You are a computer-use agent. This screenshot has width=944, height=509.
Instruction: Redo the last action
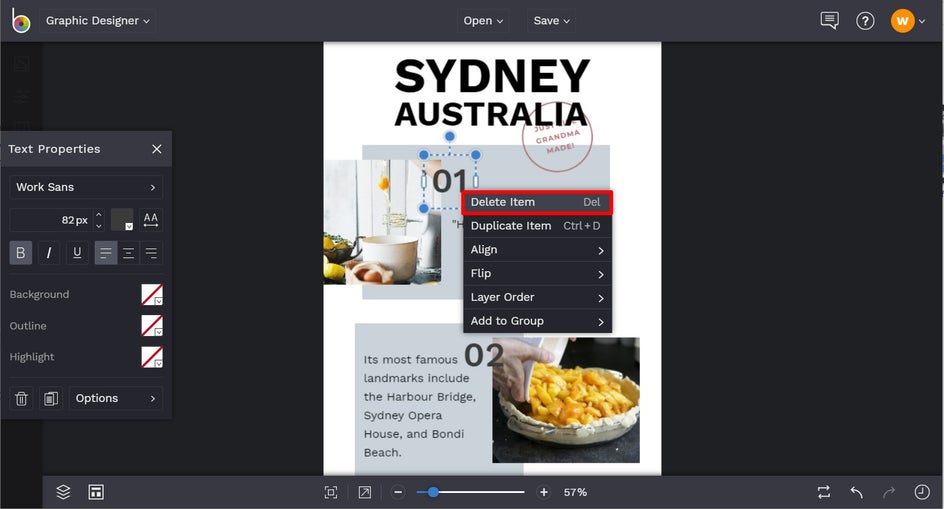pos(889,492)
